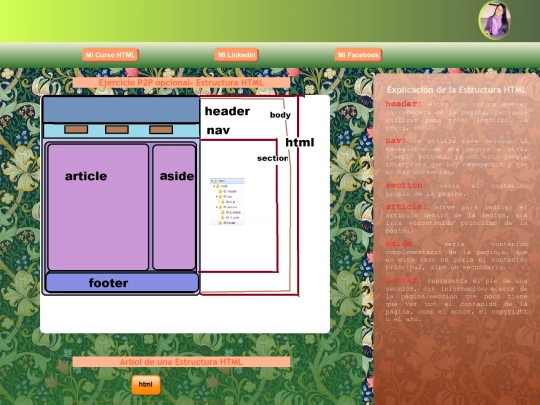Click the red 'section:' term
Image resolution: width=540 pixels, height=405 pixels.
[406, 185]
